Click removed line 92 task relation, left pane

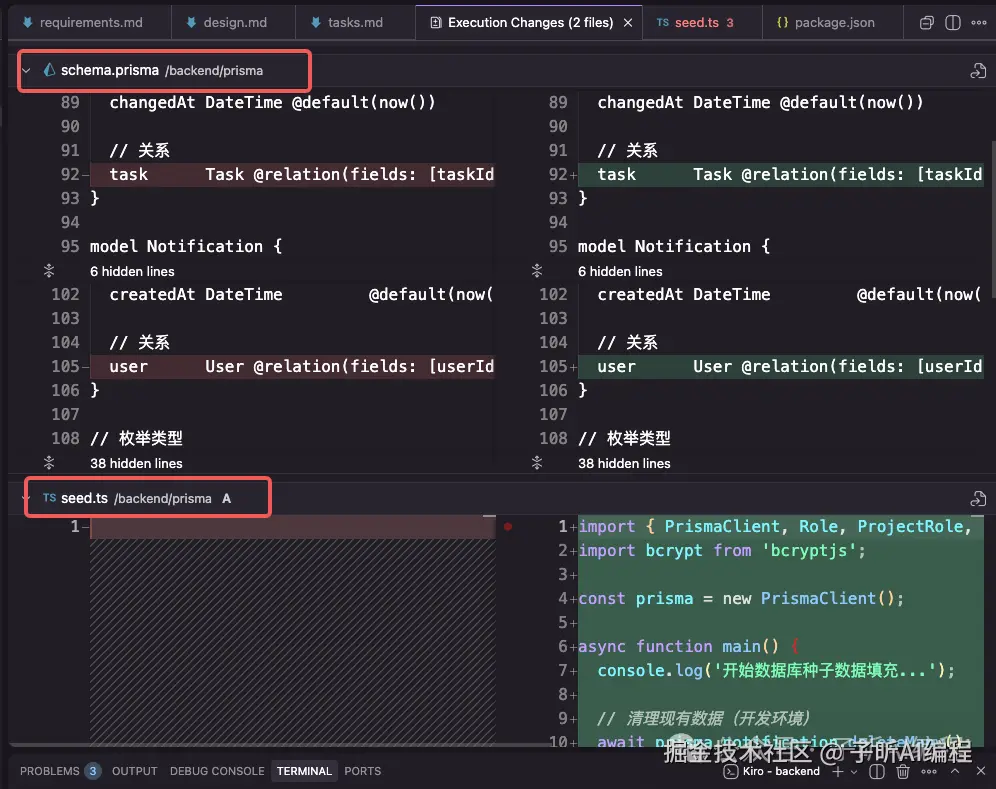pyautogui.click(x=292, y=174)
